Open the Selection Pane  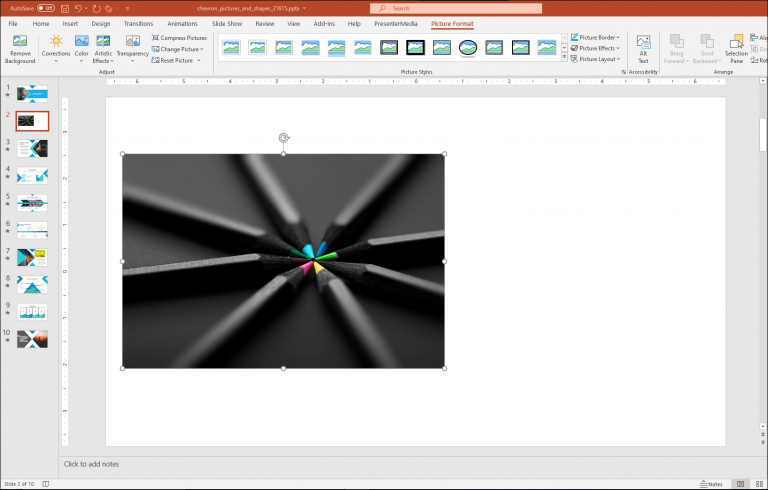736,49
